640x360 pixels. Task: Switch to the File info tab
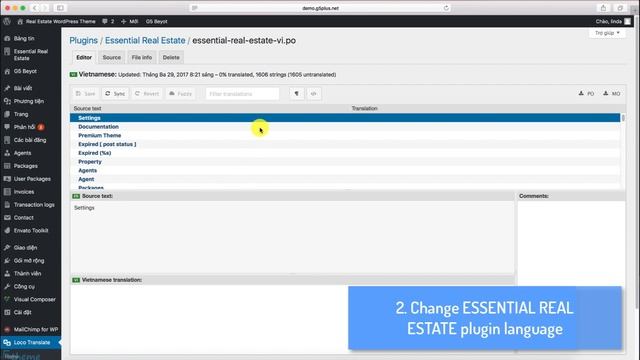[142, 58]
